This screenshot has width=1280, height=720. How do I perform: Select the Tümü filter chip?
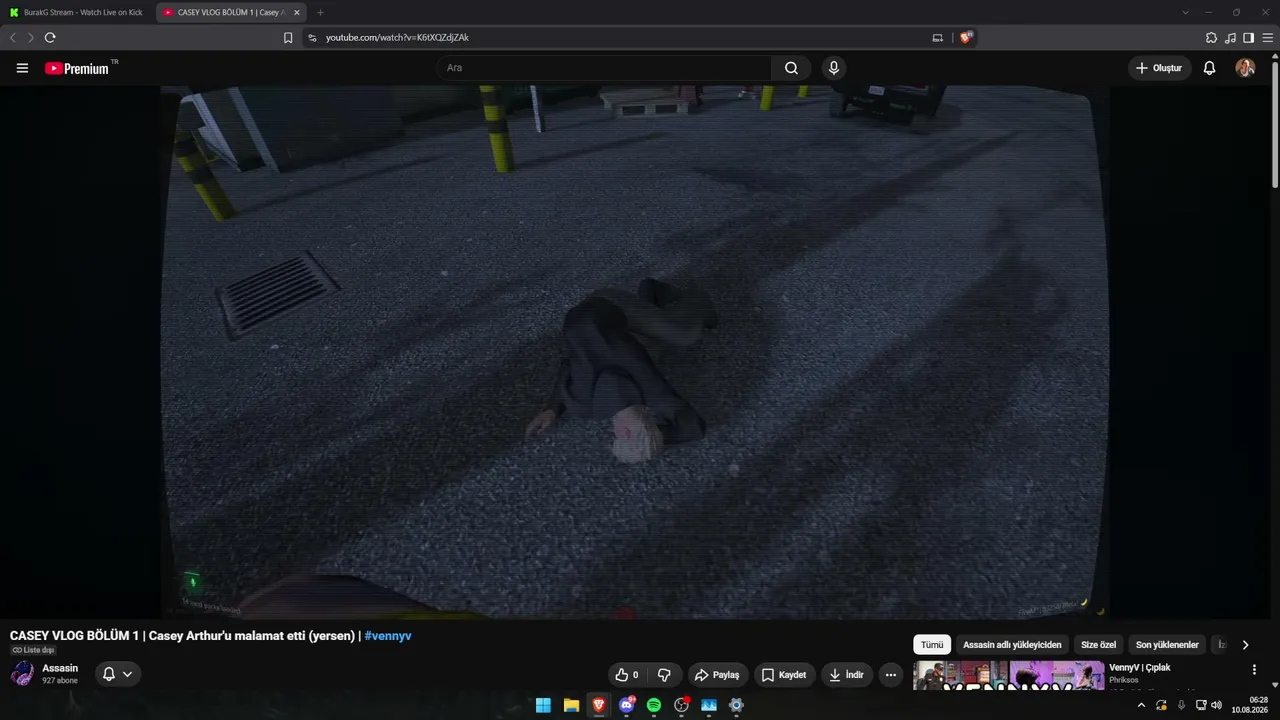tap(932, 645)
